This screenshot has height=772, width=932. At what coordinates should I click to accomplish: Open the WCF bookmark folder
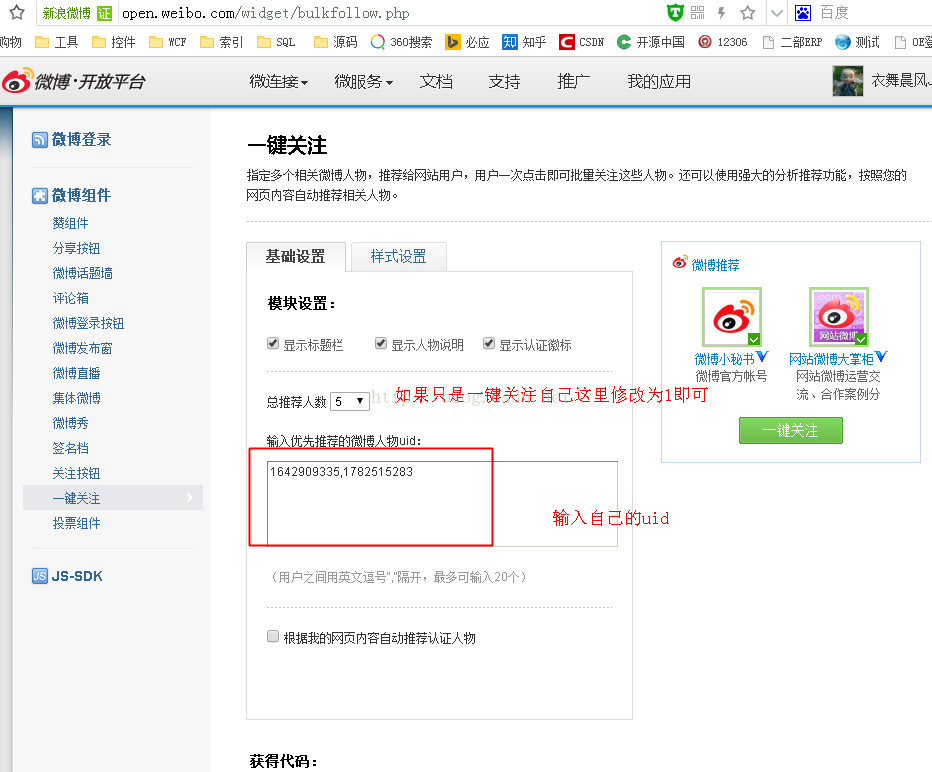168,42
